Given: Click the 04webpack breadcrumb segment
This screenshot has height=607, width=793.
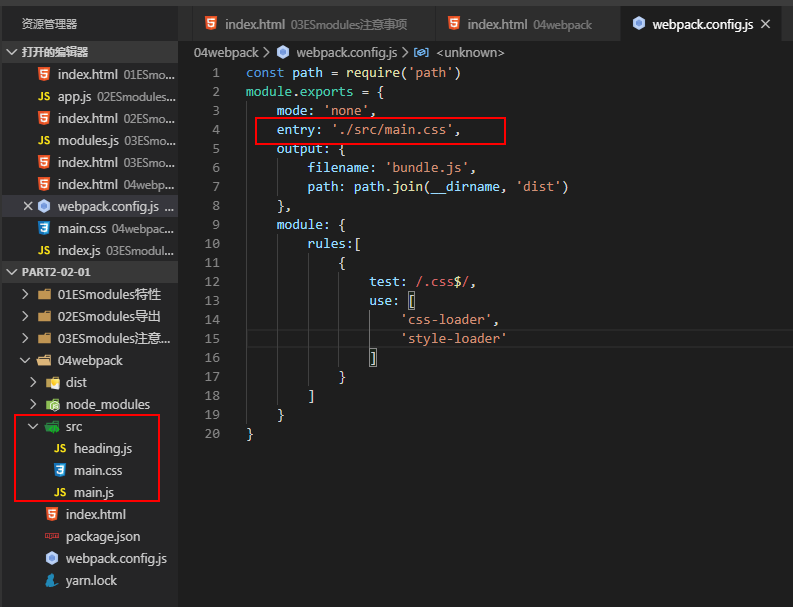Looking at the screenshot, I should click(x=226, y=53).
